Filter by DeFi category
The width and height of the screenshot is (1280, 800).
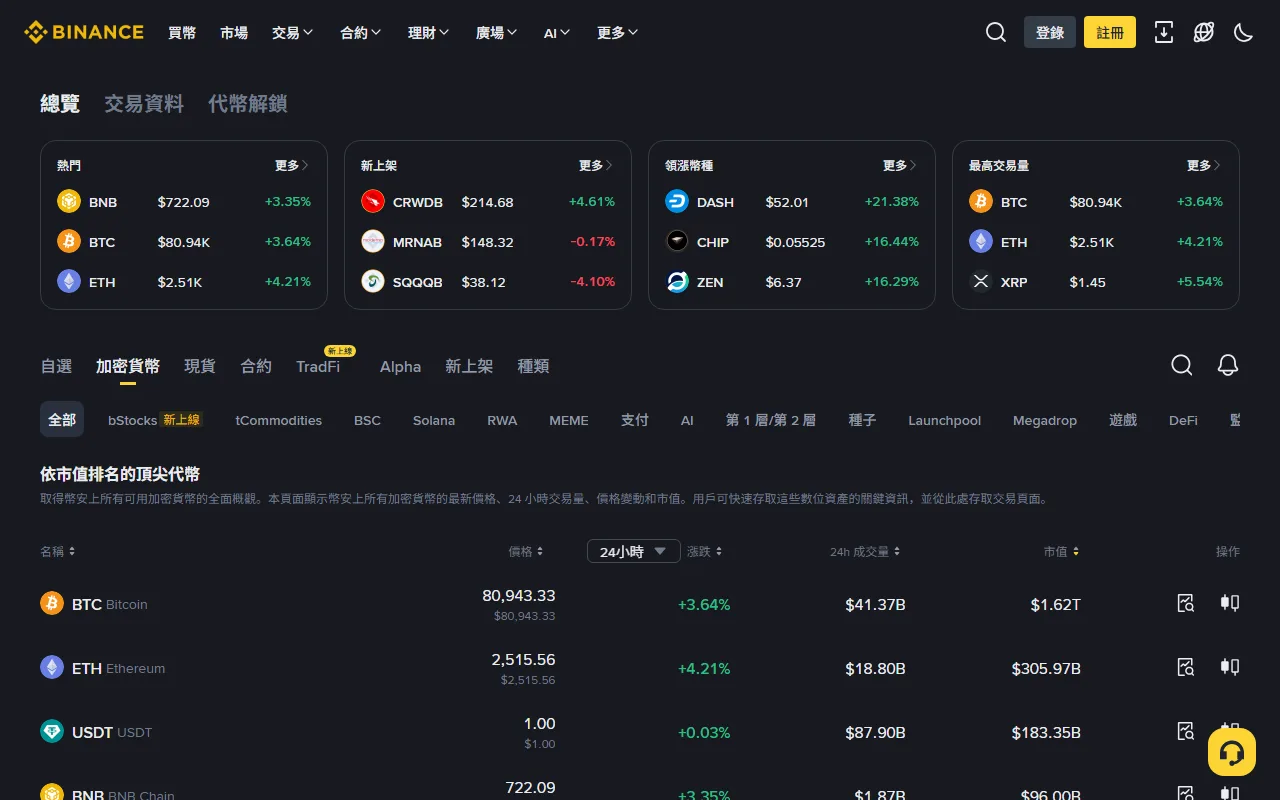click(x=1183, y=420)
